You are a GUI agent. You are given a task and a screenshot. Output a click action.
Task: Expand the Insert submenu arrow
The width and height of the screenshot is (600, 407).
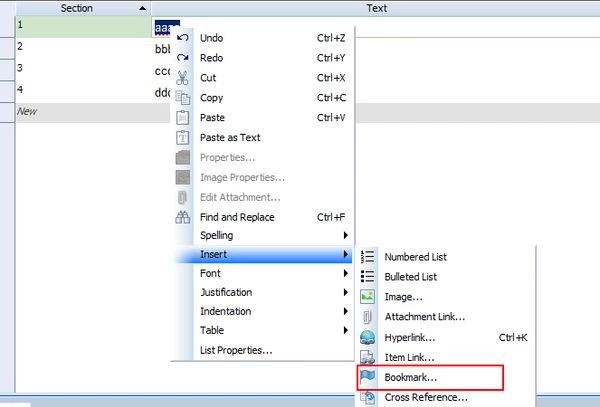(346, 254)
